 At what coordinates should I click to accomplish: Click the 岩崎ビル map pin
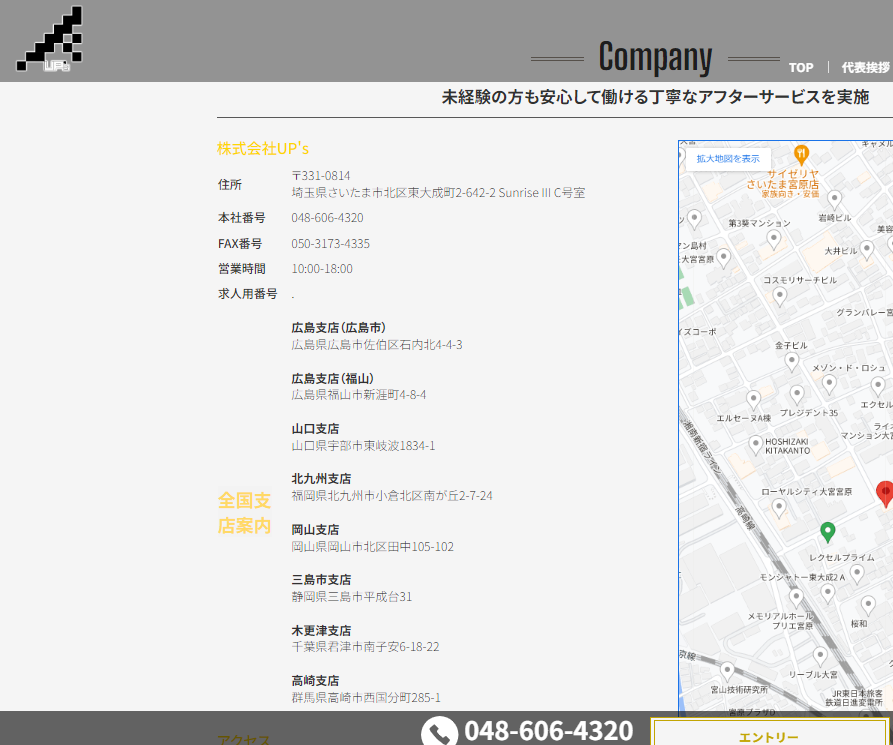pyautogui.click(x=834, y=200)
